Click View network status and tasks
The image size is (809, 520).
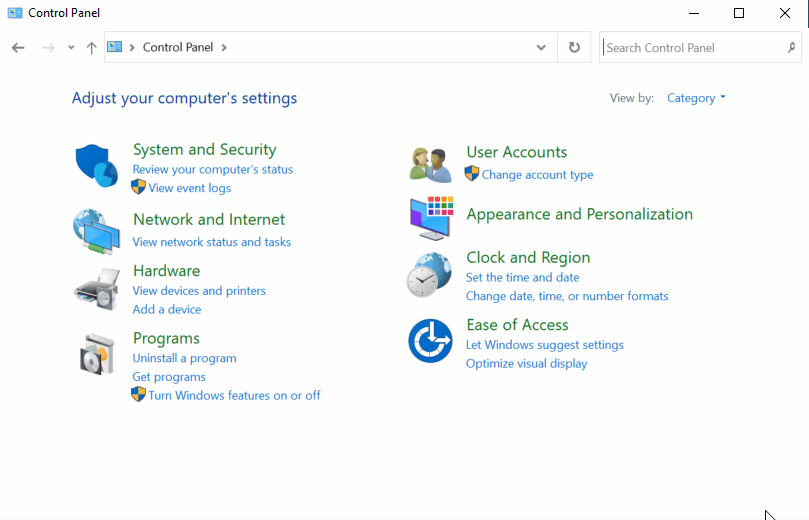click(x=212, y=242)
